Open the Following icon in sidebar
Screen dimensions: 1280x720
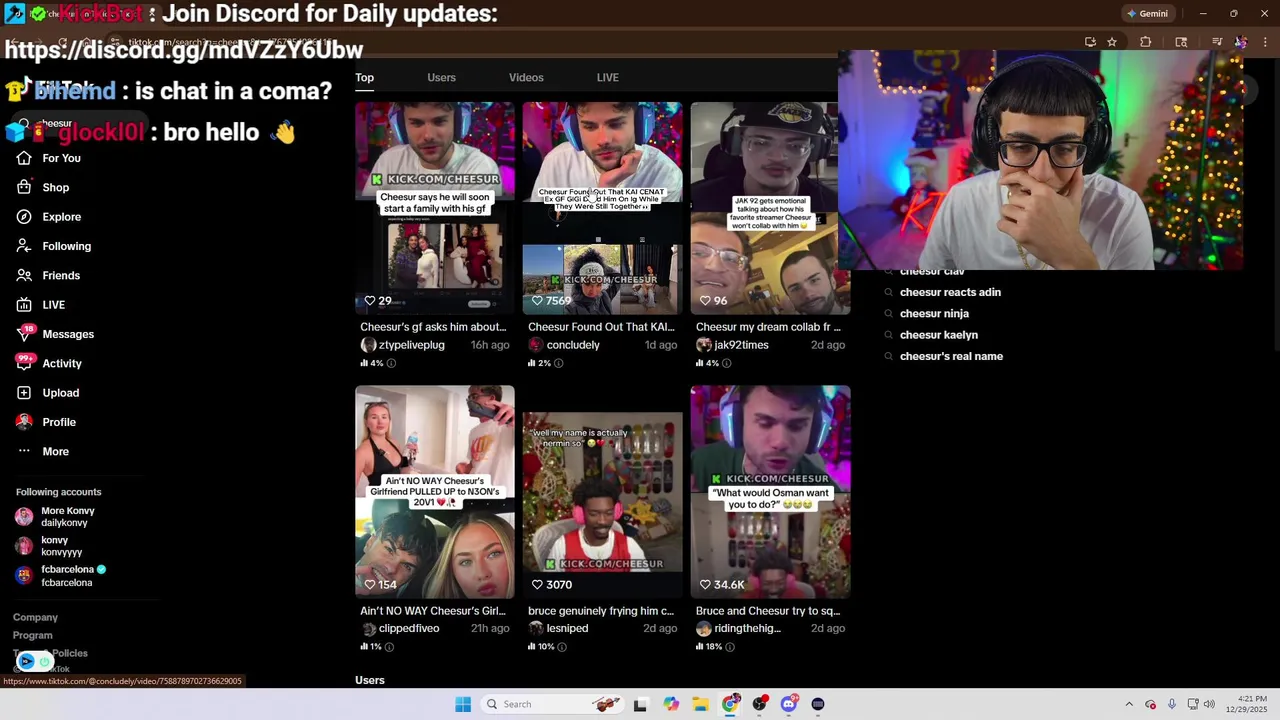pyautogui.click(x=24, y=246)
